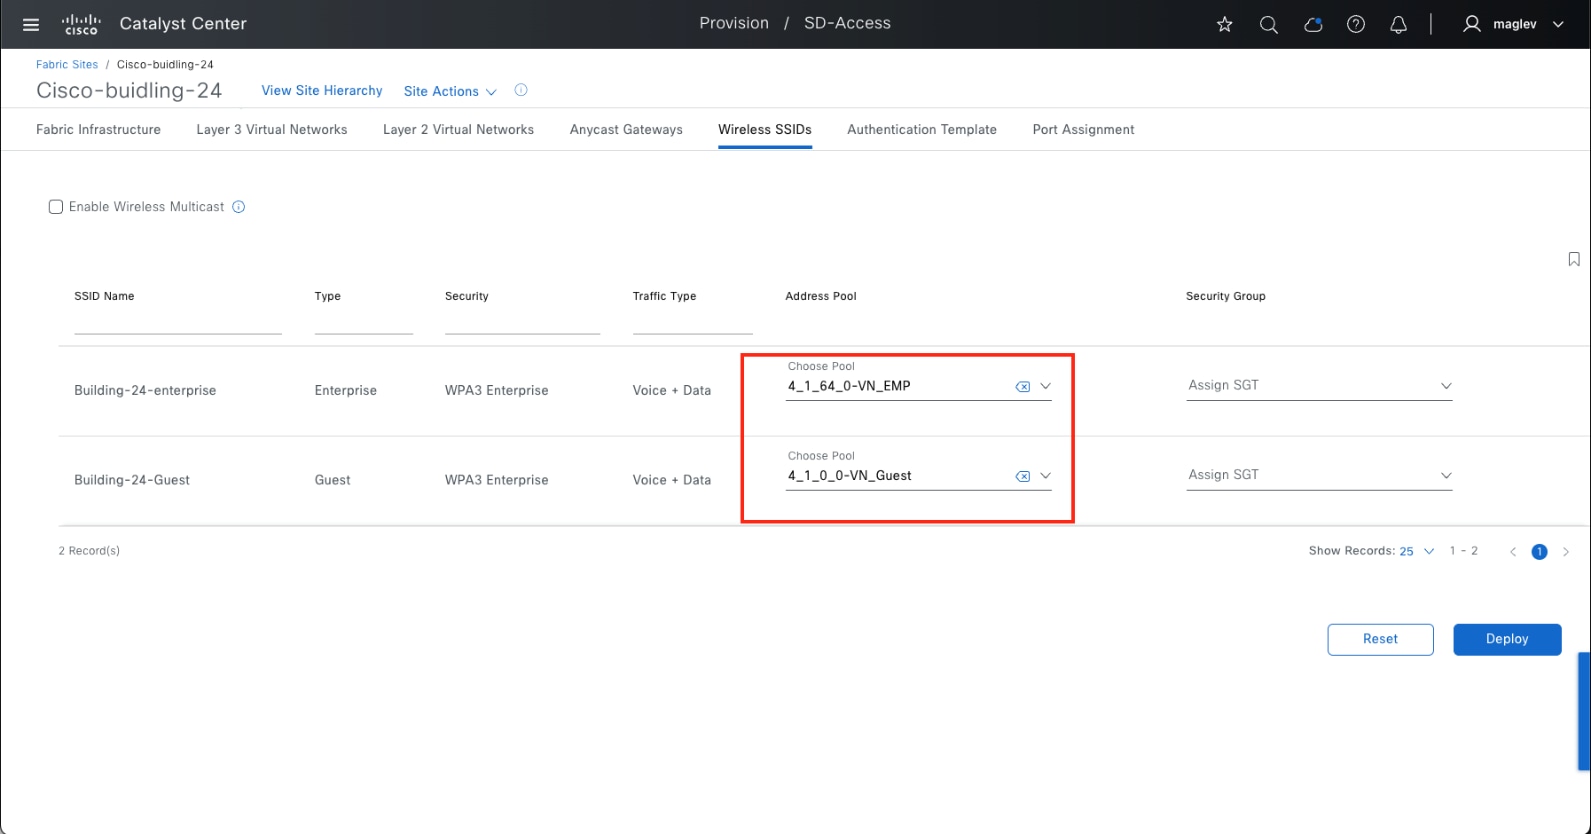Expand the Show Records count dropdown

tap(1416, 552)
